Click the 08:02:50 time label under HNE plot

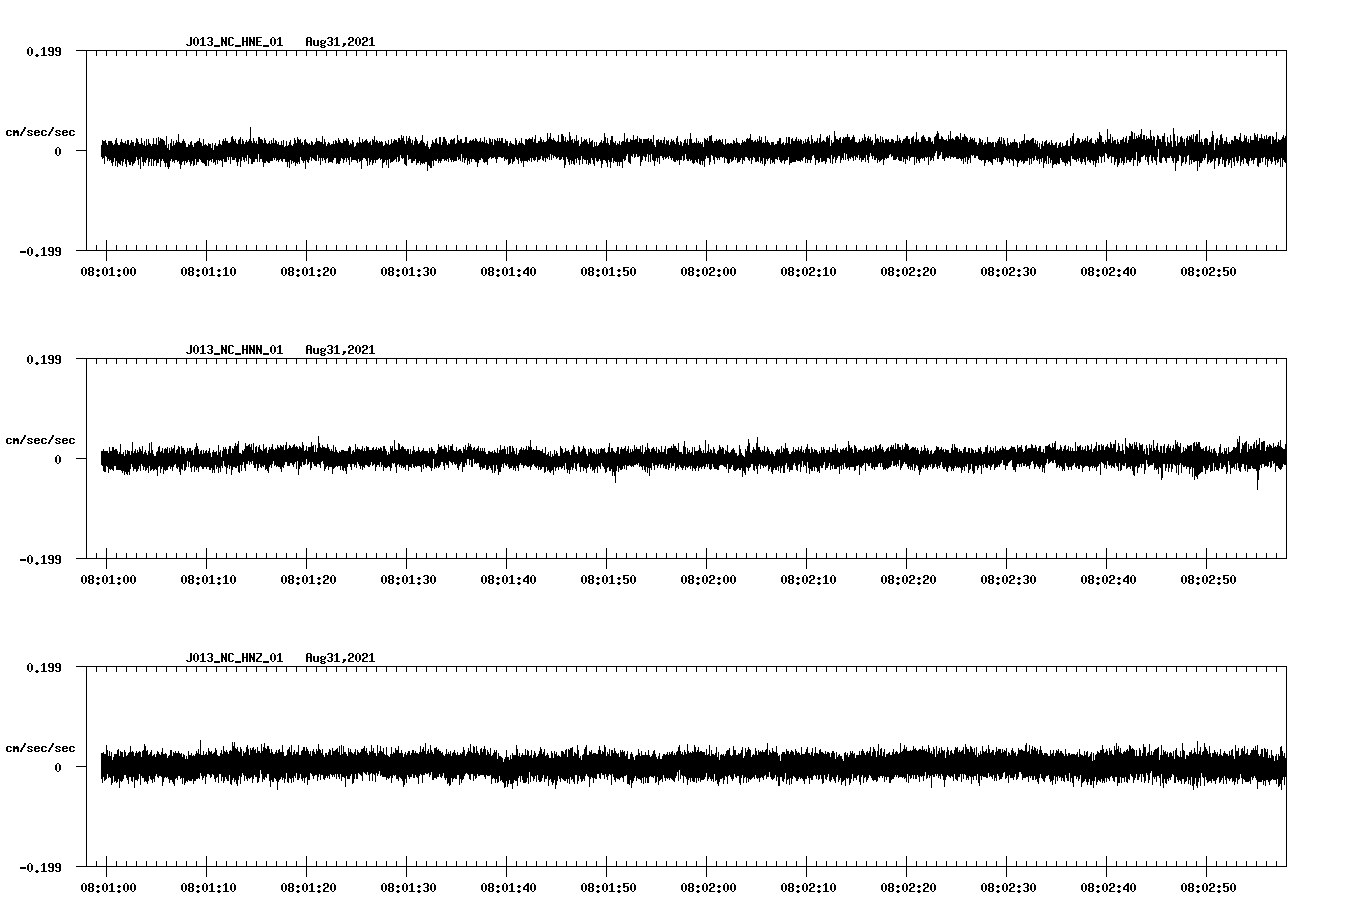(1207, 272)
